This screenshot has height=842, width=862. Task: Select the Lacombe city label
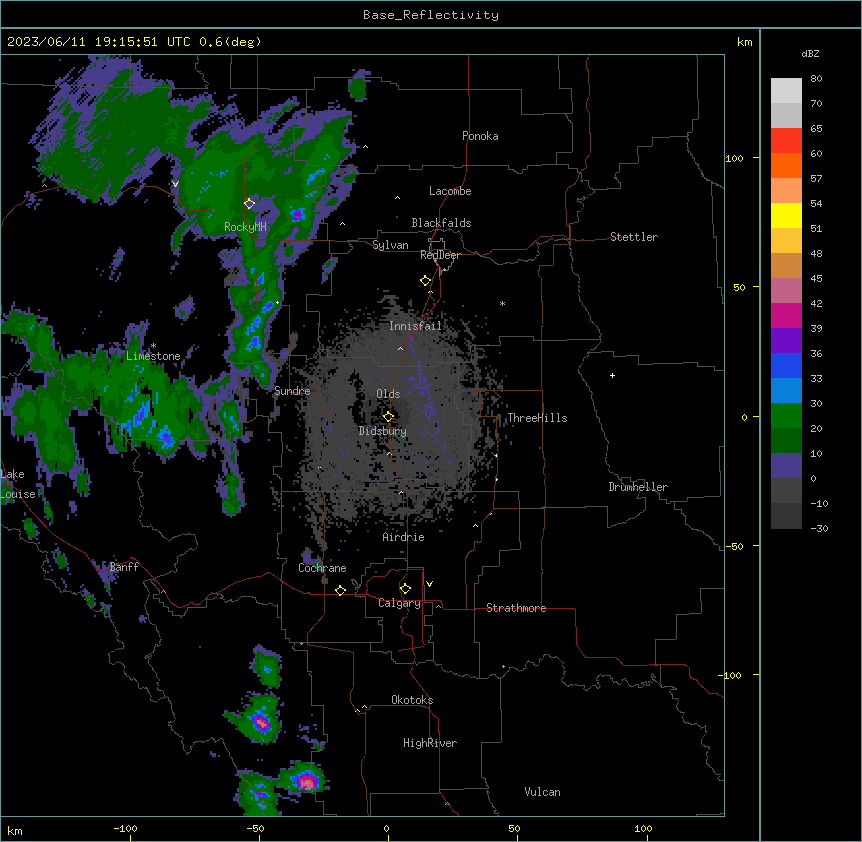[x=450, y=191]
